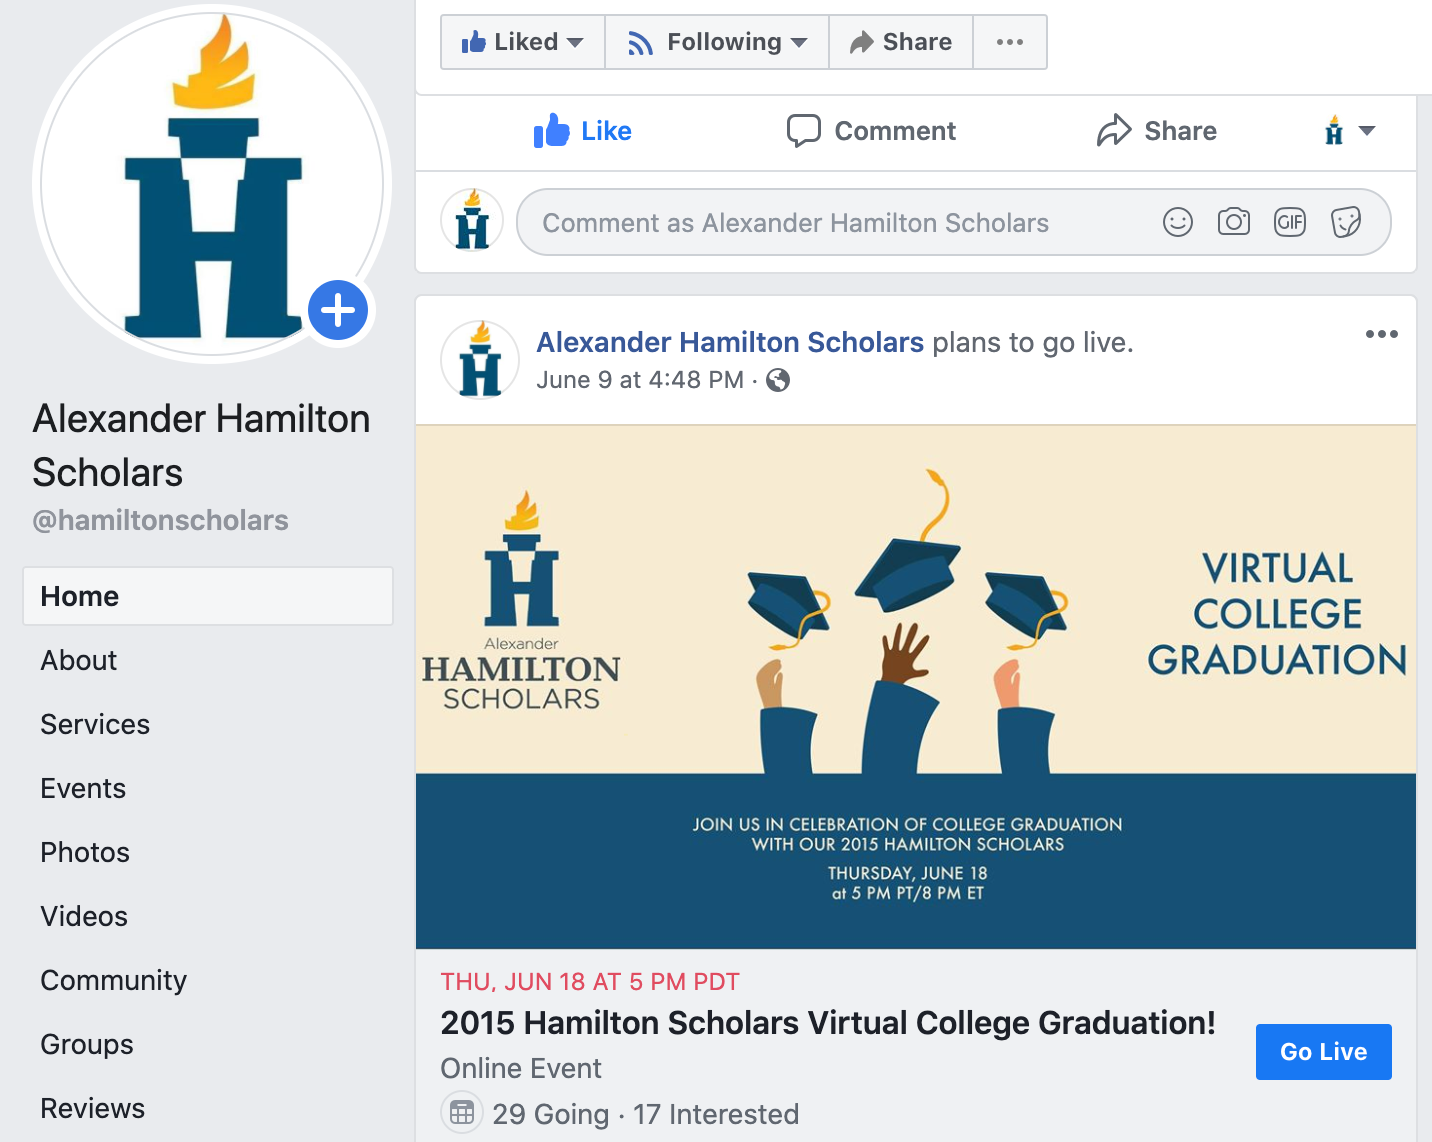Image resolution: width=1432 pixels, height=1142 pixels.
Task: Click the Virtual College Graduation event image
Action: [x=915, y=686]
